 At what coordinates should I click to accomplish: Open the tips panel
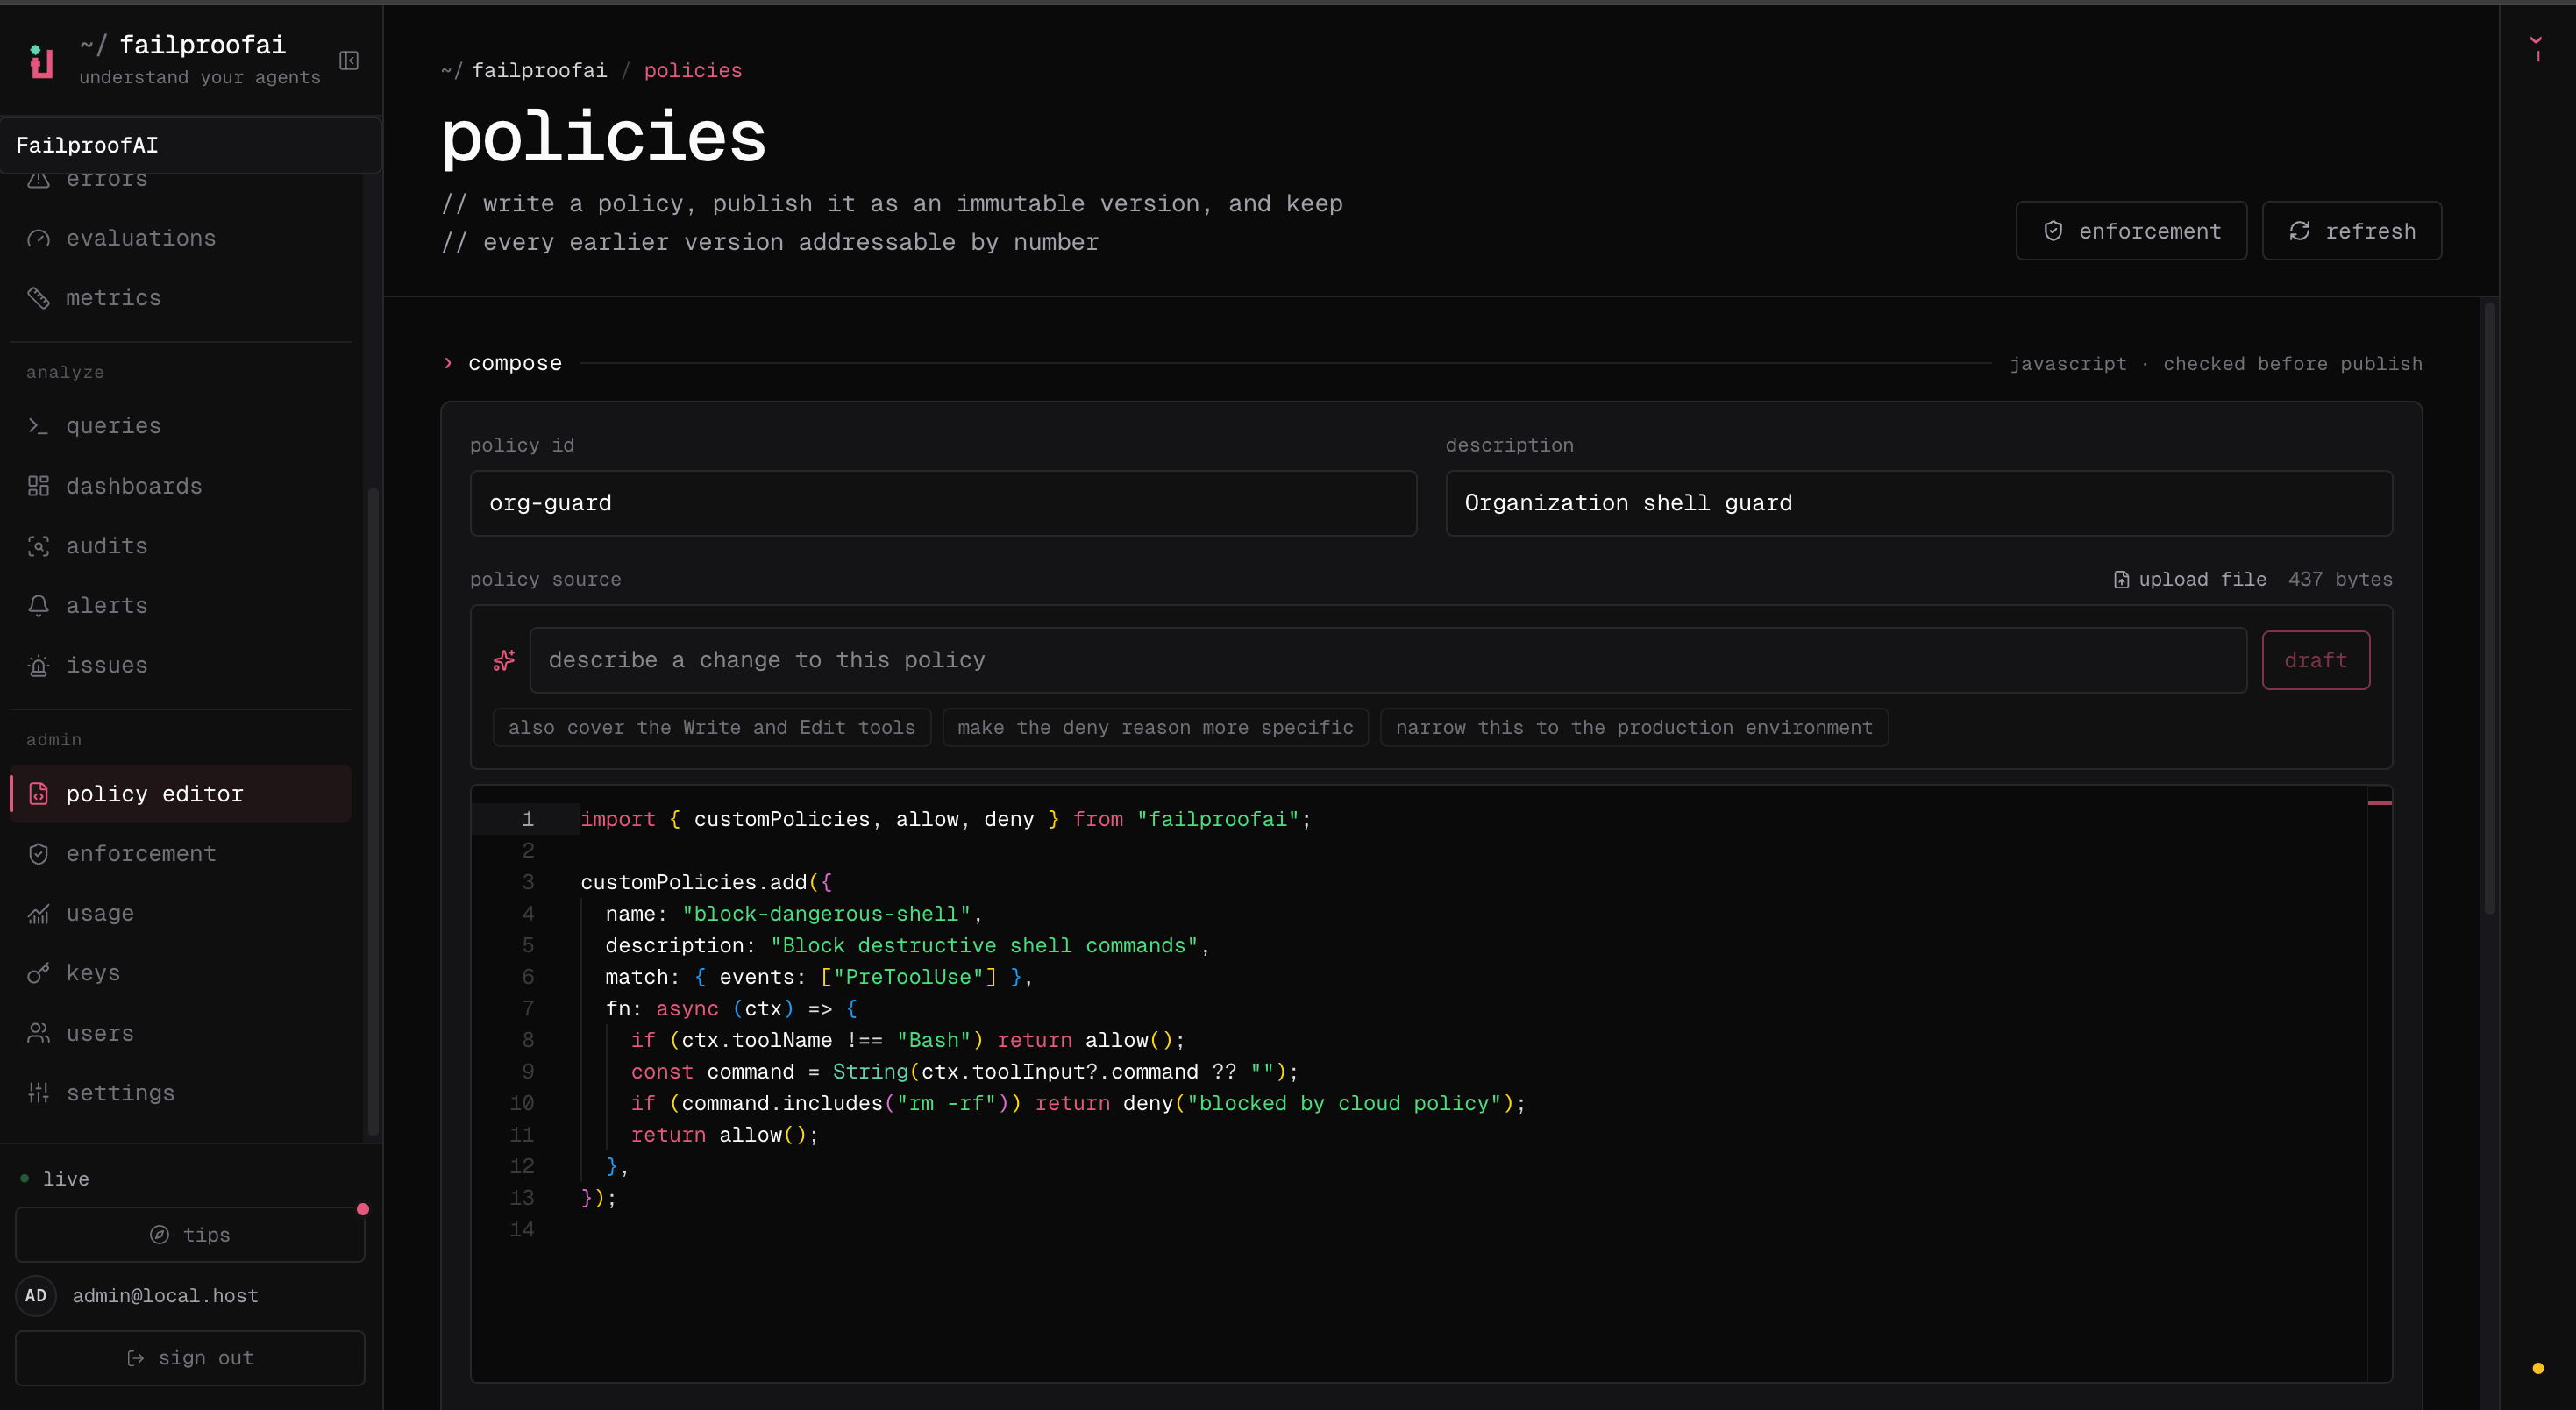[190, 1235]
